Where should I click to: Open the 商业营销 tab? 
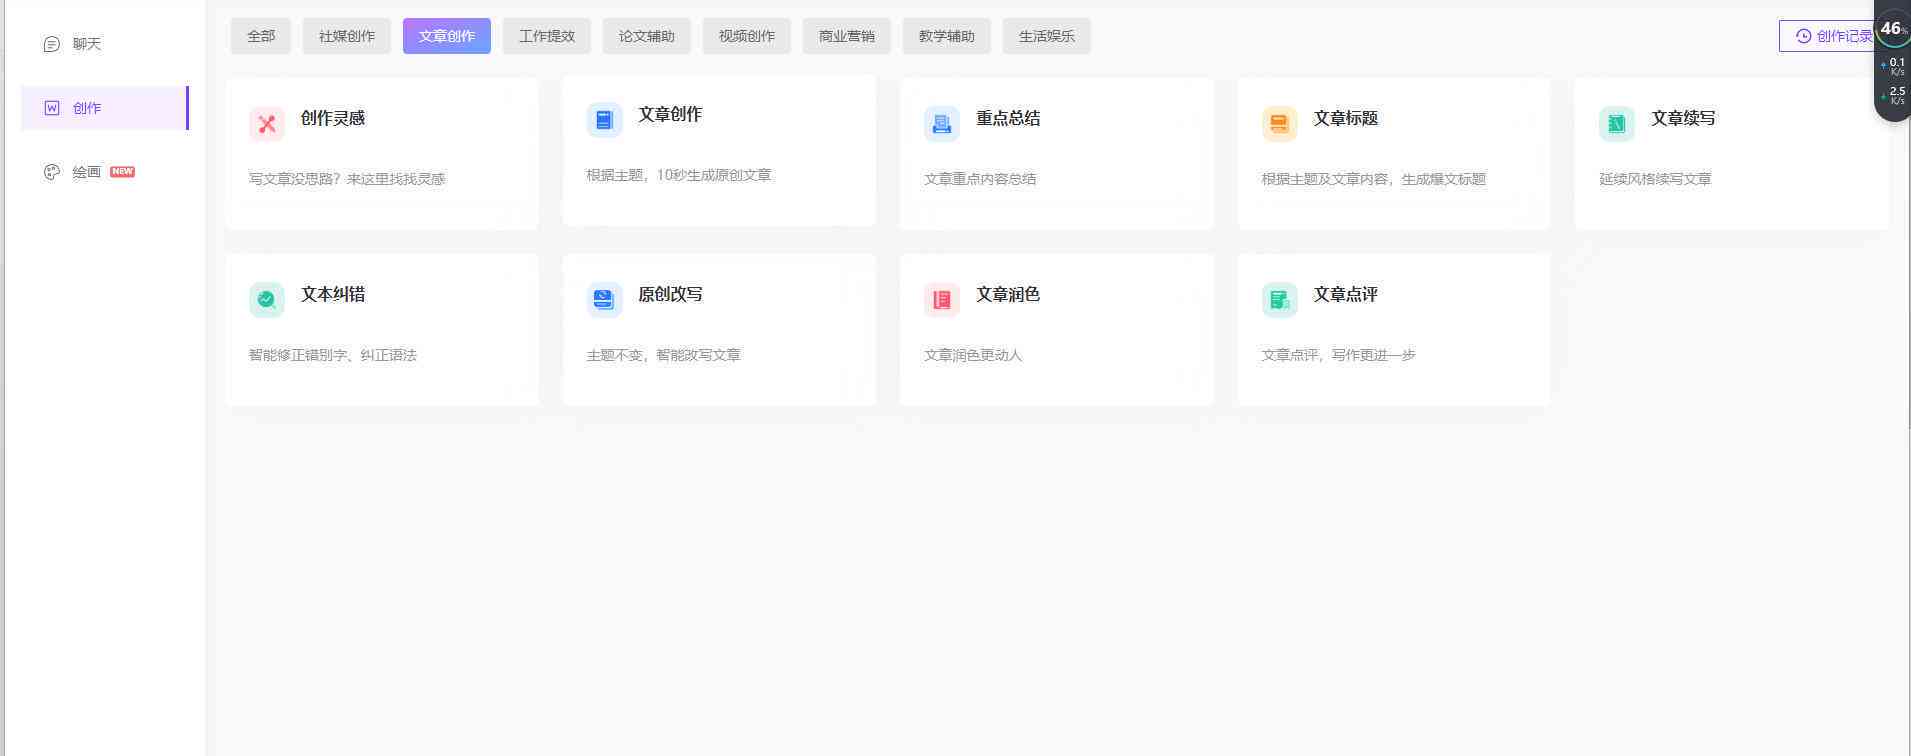(x=847, y=36)
